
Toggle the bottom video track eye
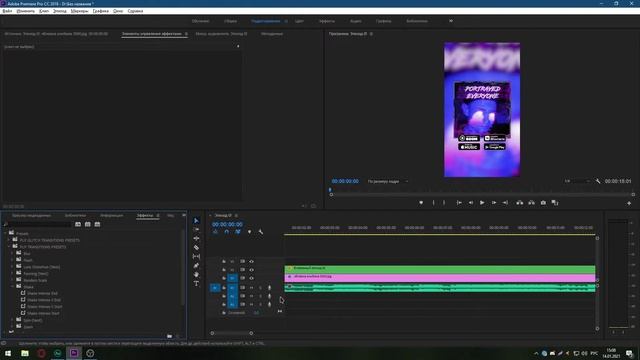pos(251,278)
